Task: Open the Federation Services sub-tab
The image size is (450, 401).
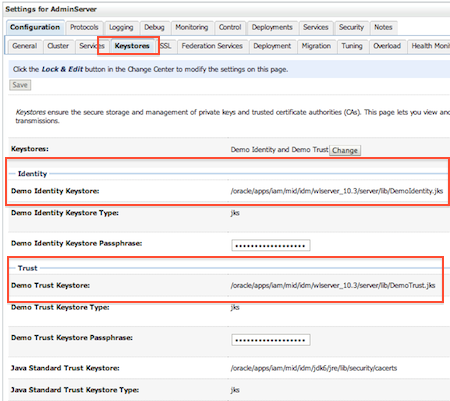Action: [212, 46]
